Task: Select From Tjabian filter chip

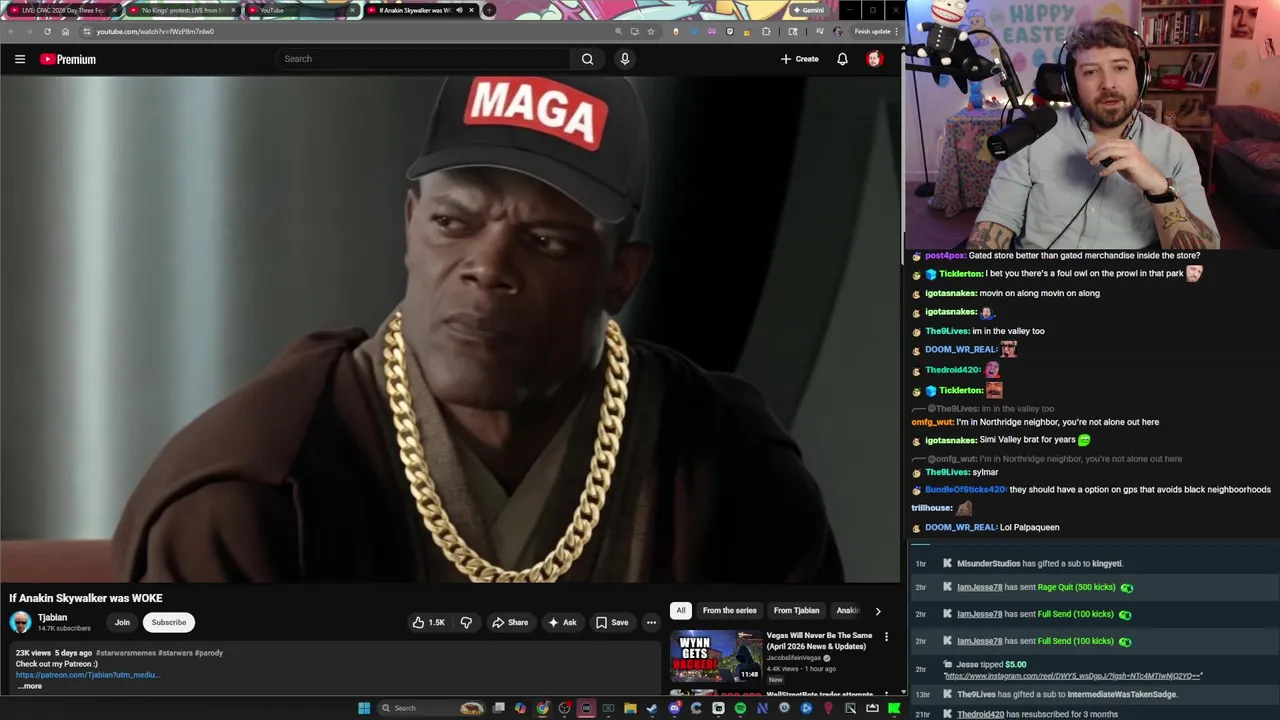Action: click(x=796, y=611)
